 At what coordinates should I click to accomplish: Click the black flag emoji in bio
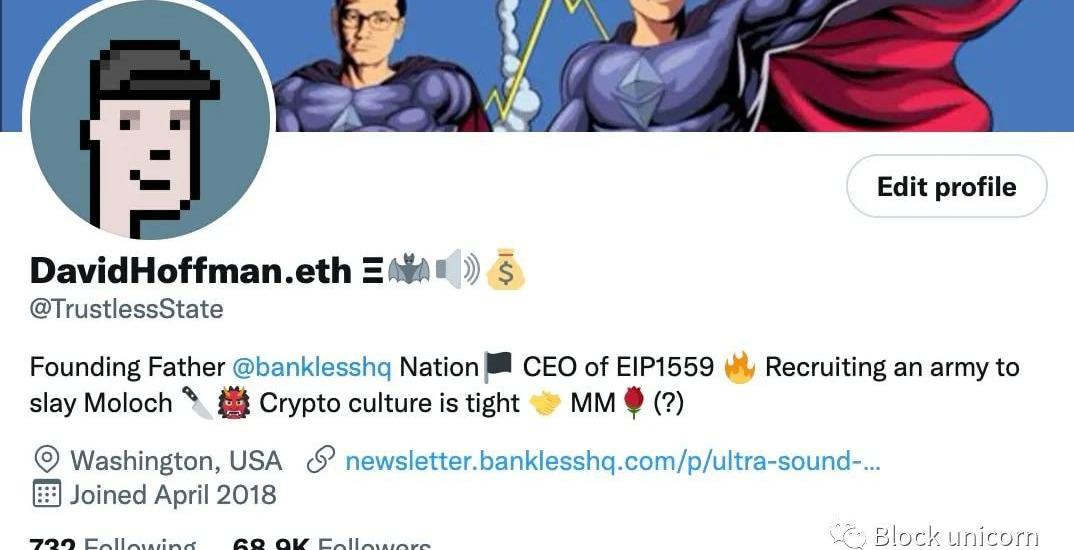tap(498, 368)
